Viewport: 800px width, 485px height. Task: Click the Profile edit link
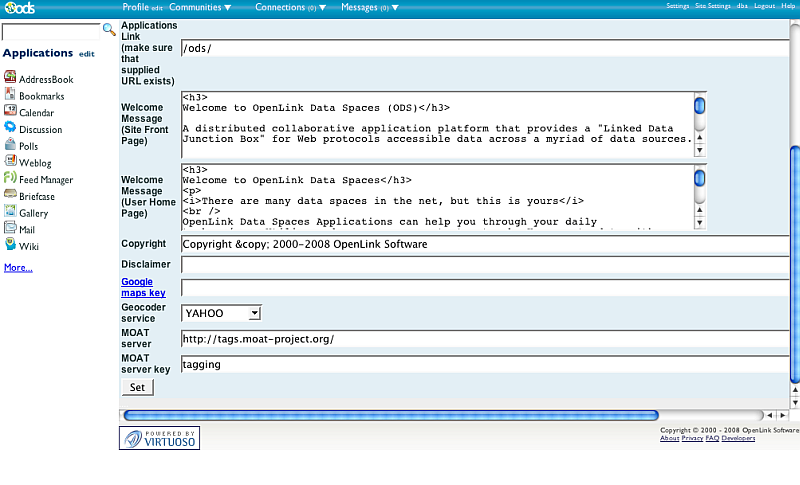tap(157, 8)
